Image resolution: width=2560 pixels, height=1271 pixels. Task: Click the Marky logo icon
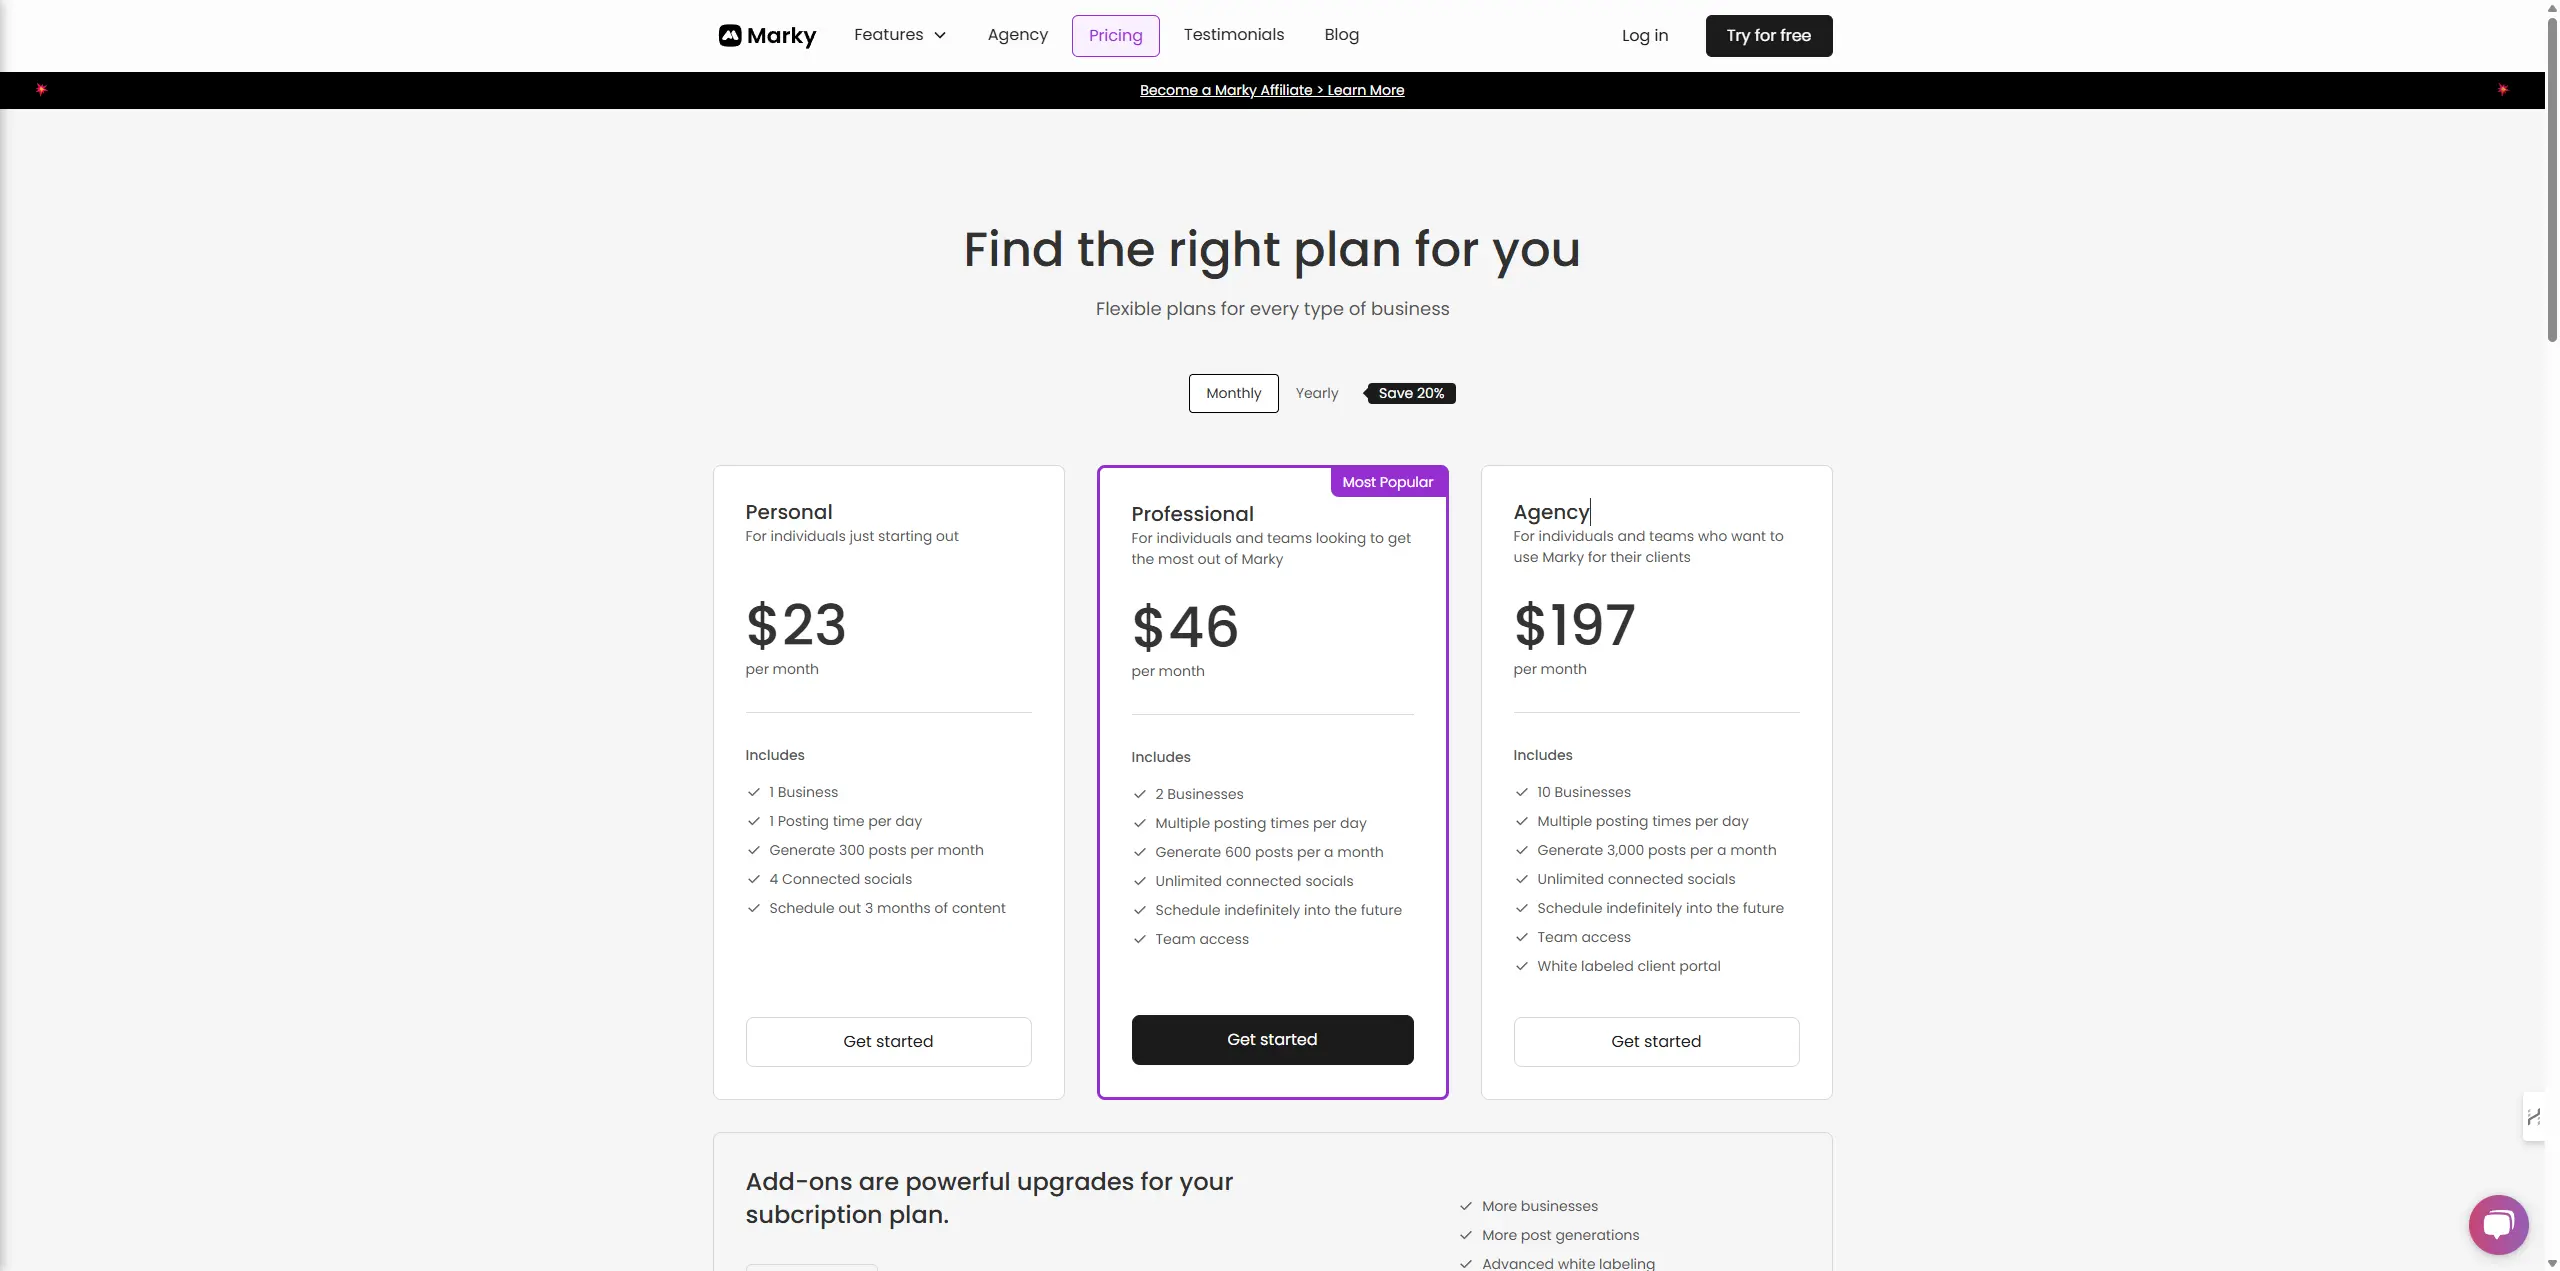[x=730, y=36]
